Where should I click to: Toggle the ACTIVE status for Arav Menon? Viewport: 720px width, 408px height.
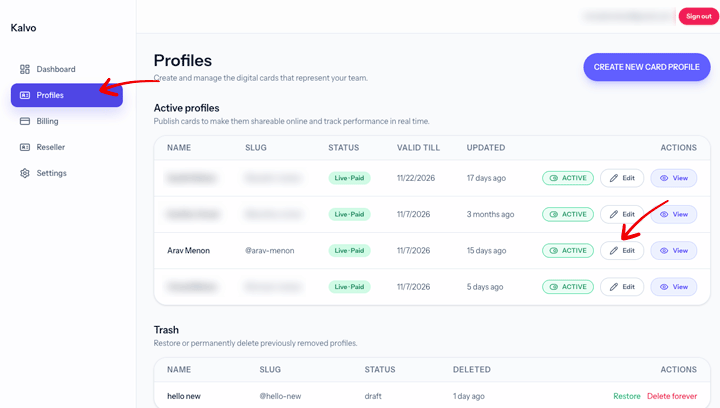click(x=568, y=251)
